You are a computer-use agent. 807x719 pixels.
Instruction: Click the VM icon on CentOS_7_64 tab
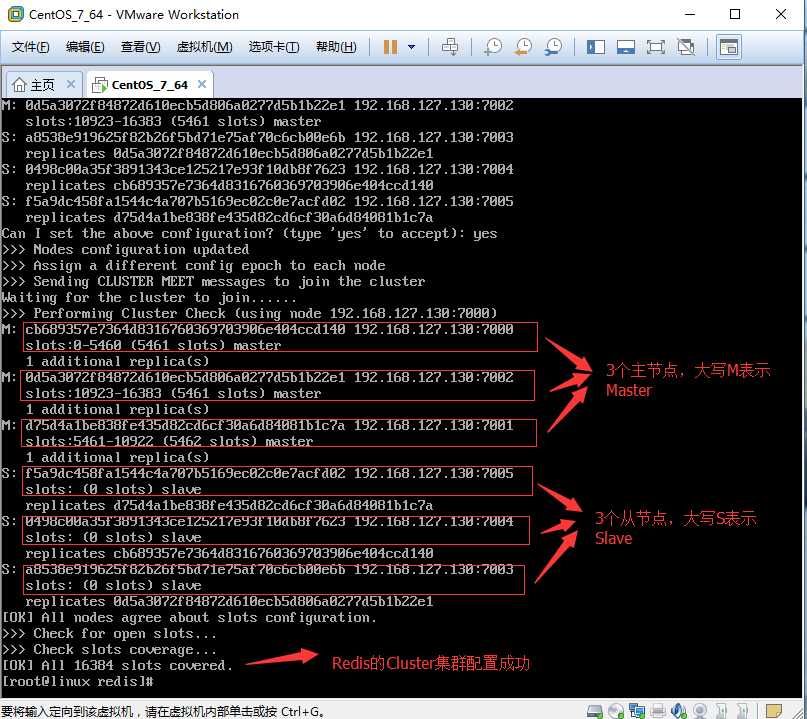[99, 85]
